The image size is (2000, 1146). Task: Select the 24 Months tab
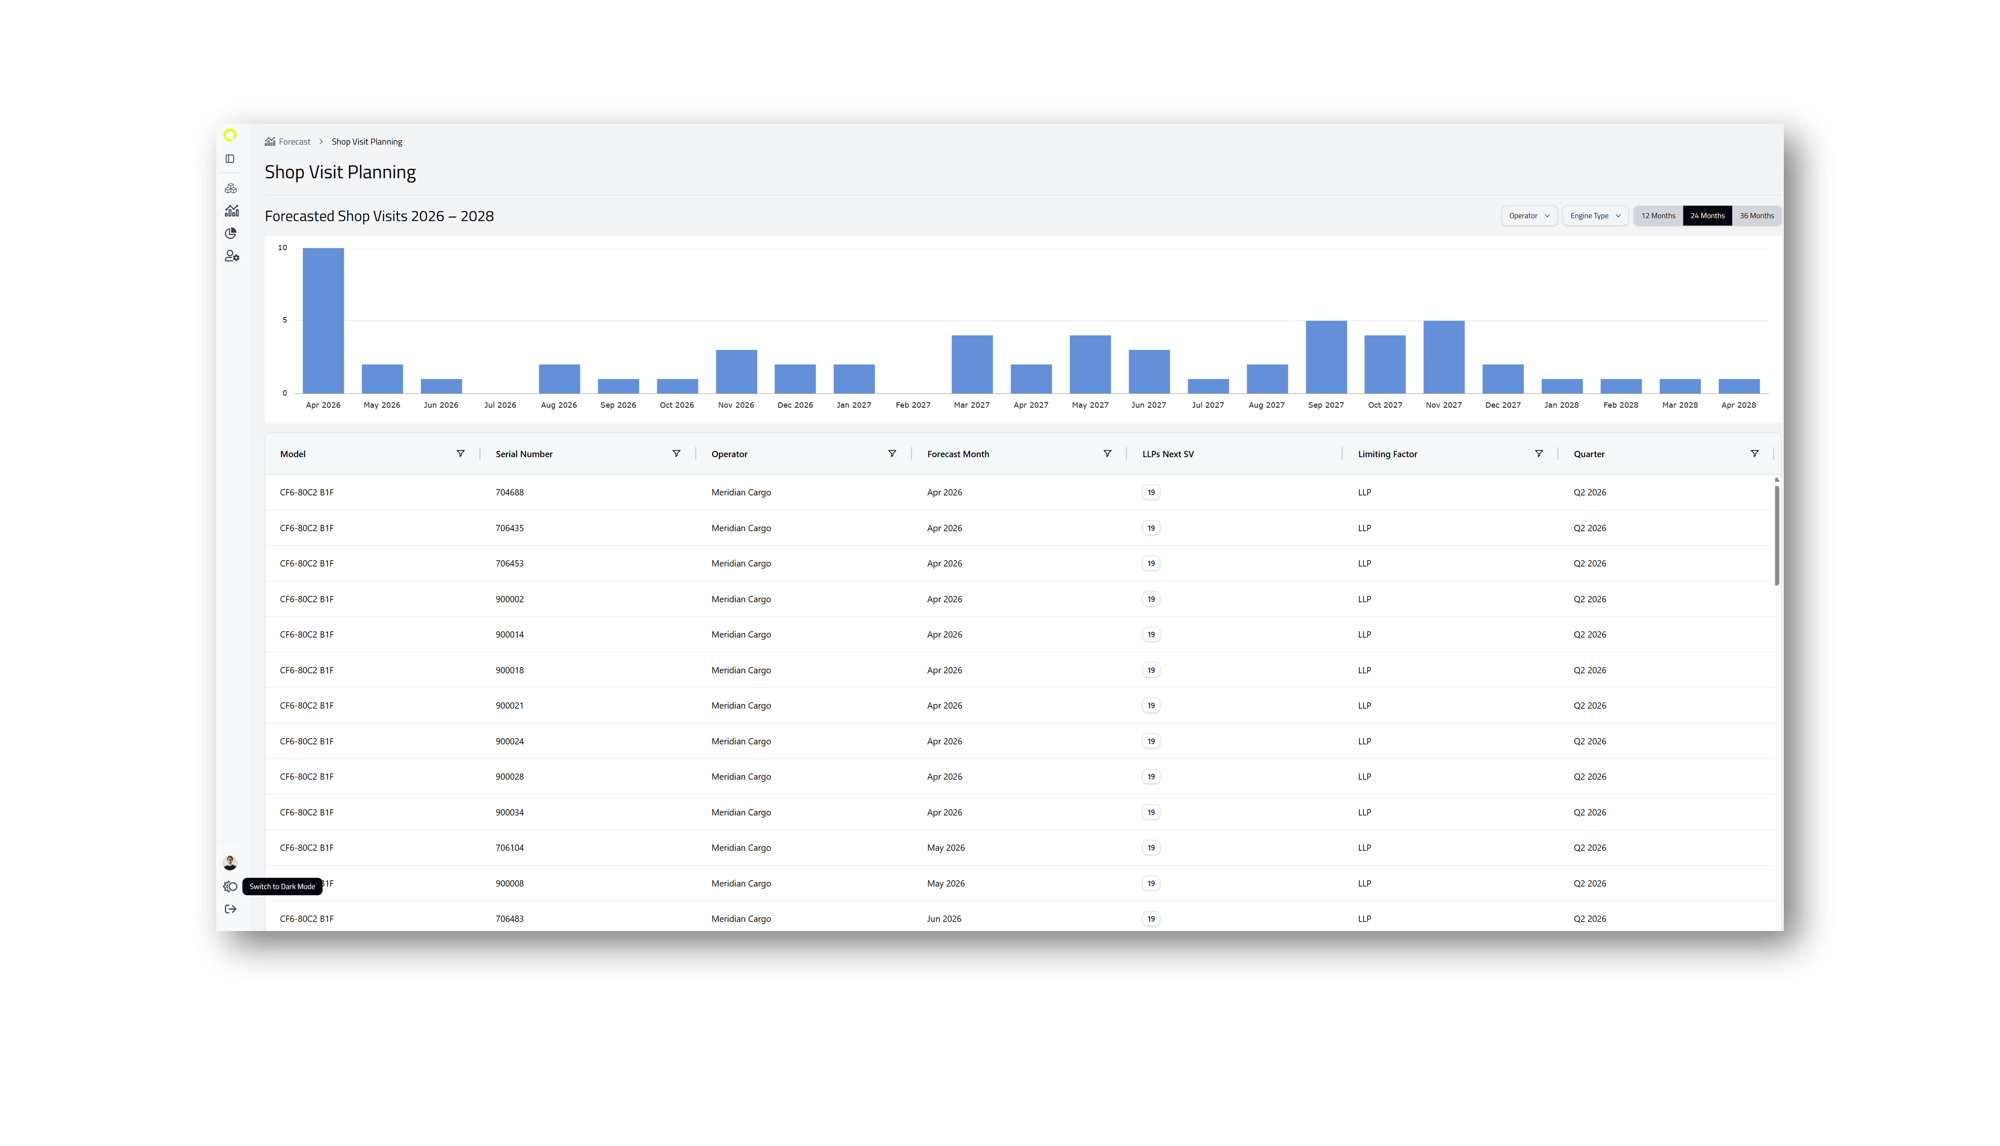point(1707,216)
